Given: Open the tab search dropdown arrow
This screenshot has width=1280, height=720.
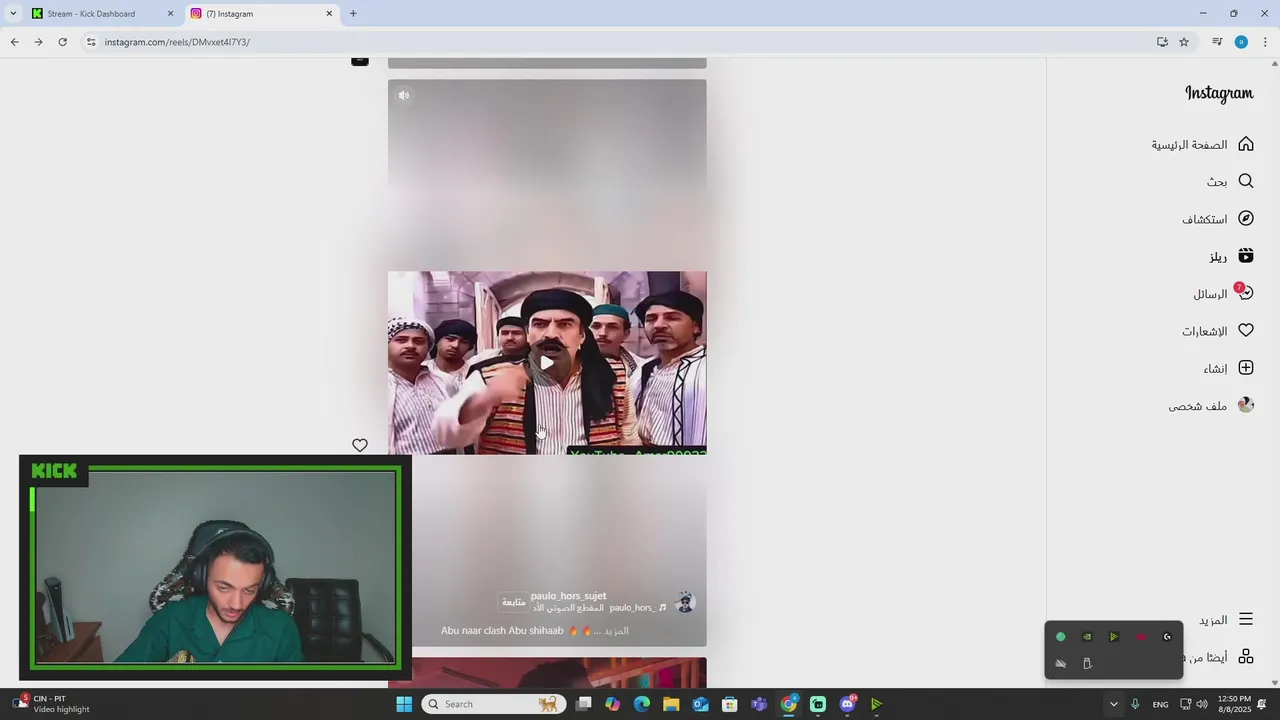Looking at the screenshot, I should (13, 14).
